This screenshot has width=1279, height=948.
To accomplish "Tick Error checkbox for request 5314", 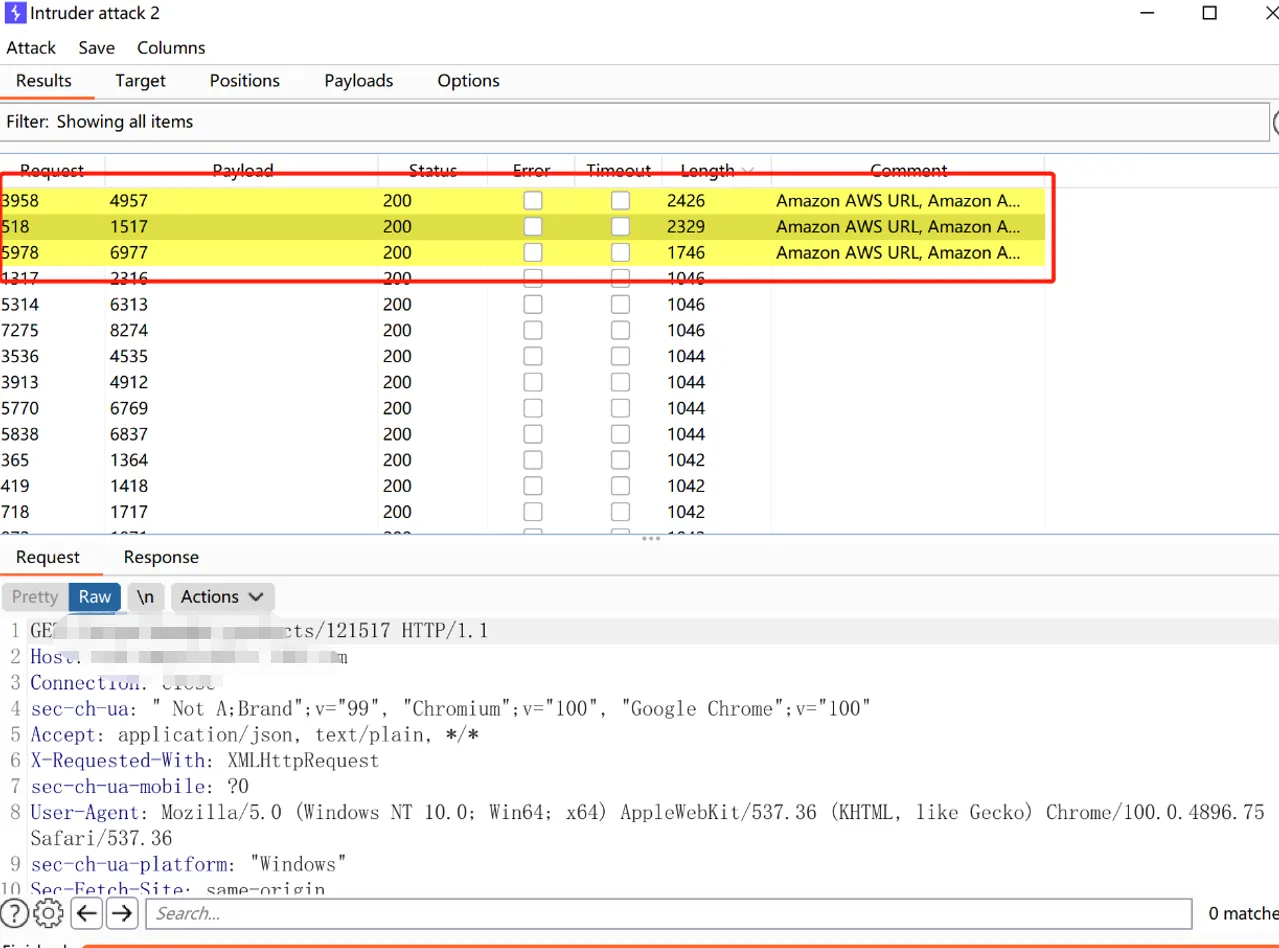I will point(533,305).
